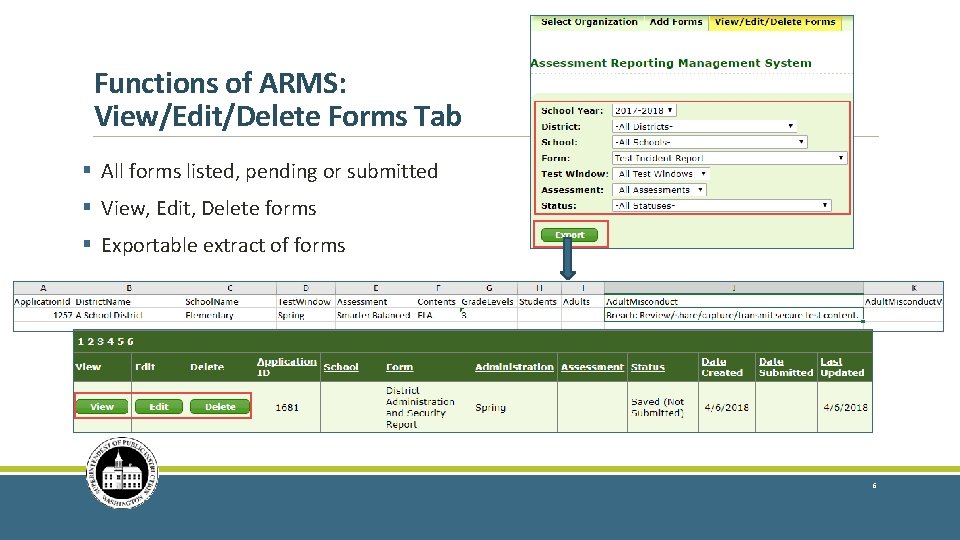Open the View/Edit/Delete Forms tab
960x540 pixels.
click(774, 22)
